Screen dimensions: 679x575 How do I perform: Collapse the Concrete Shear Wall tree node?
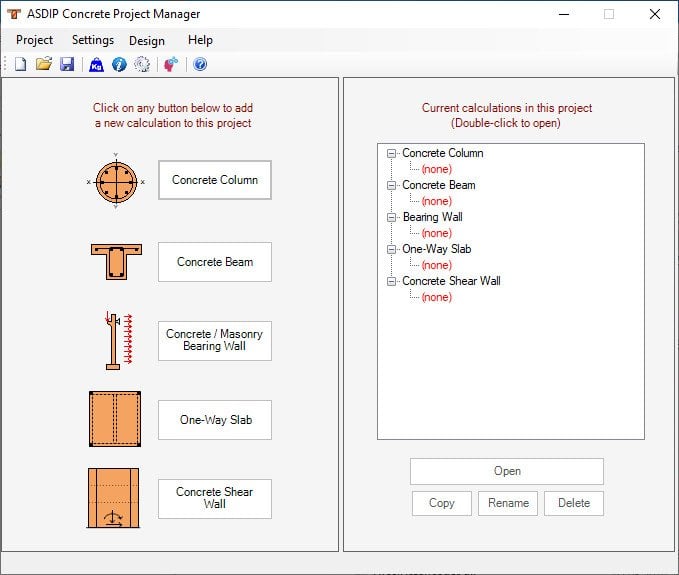(391, 281)
